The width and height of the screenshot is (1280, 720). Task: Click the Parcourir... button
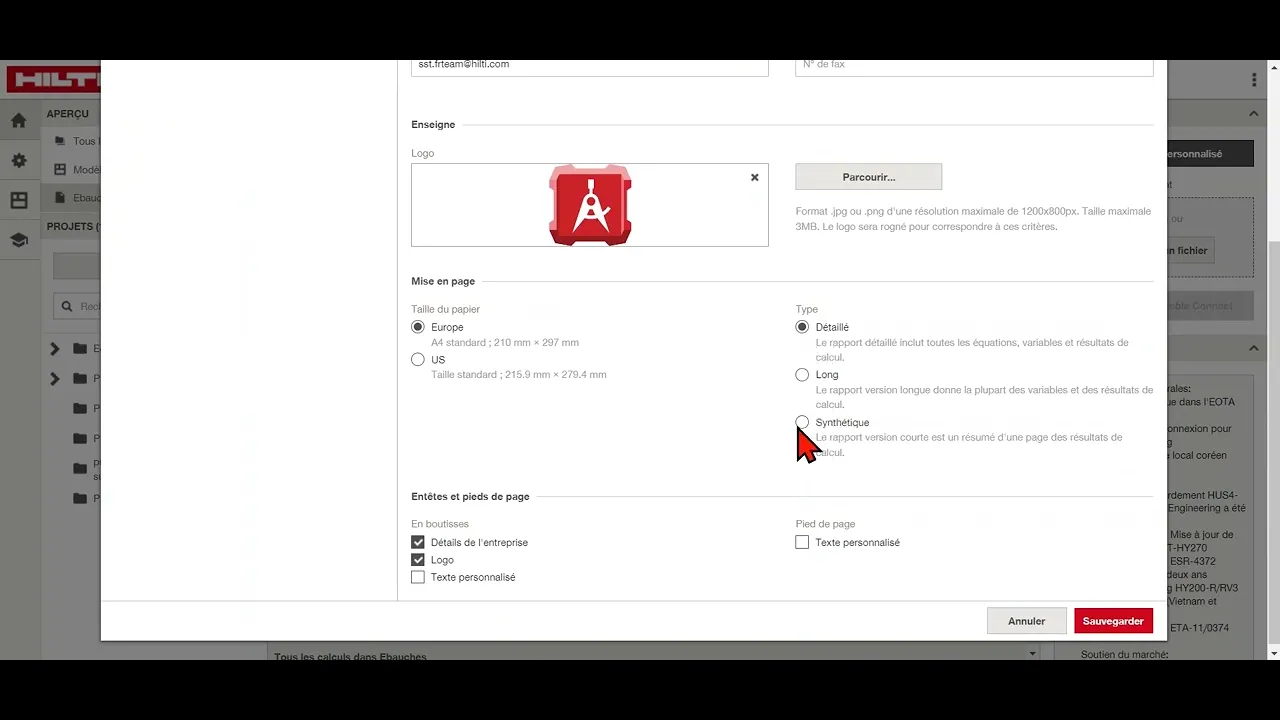coord(868,177)
